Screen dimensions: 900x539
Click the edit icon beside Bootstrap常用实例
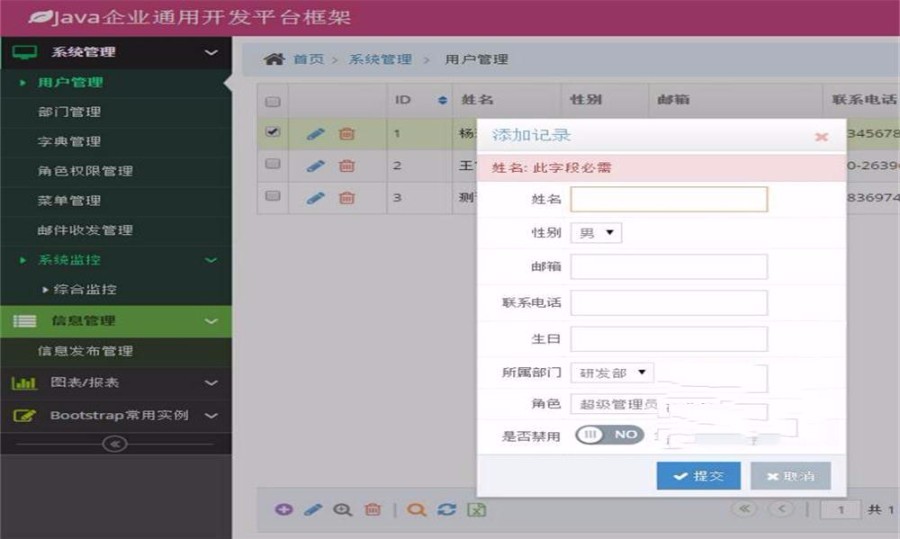tap(25, 415)
